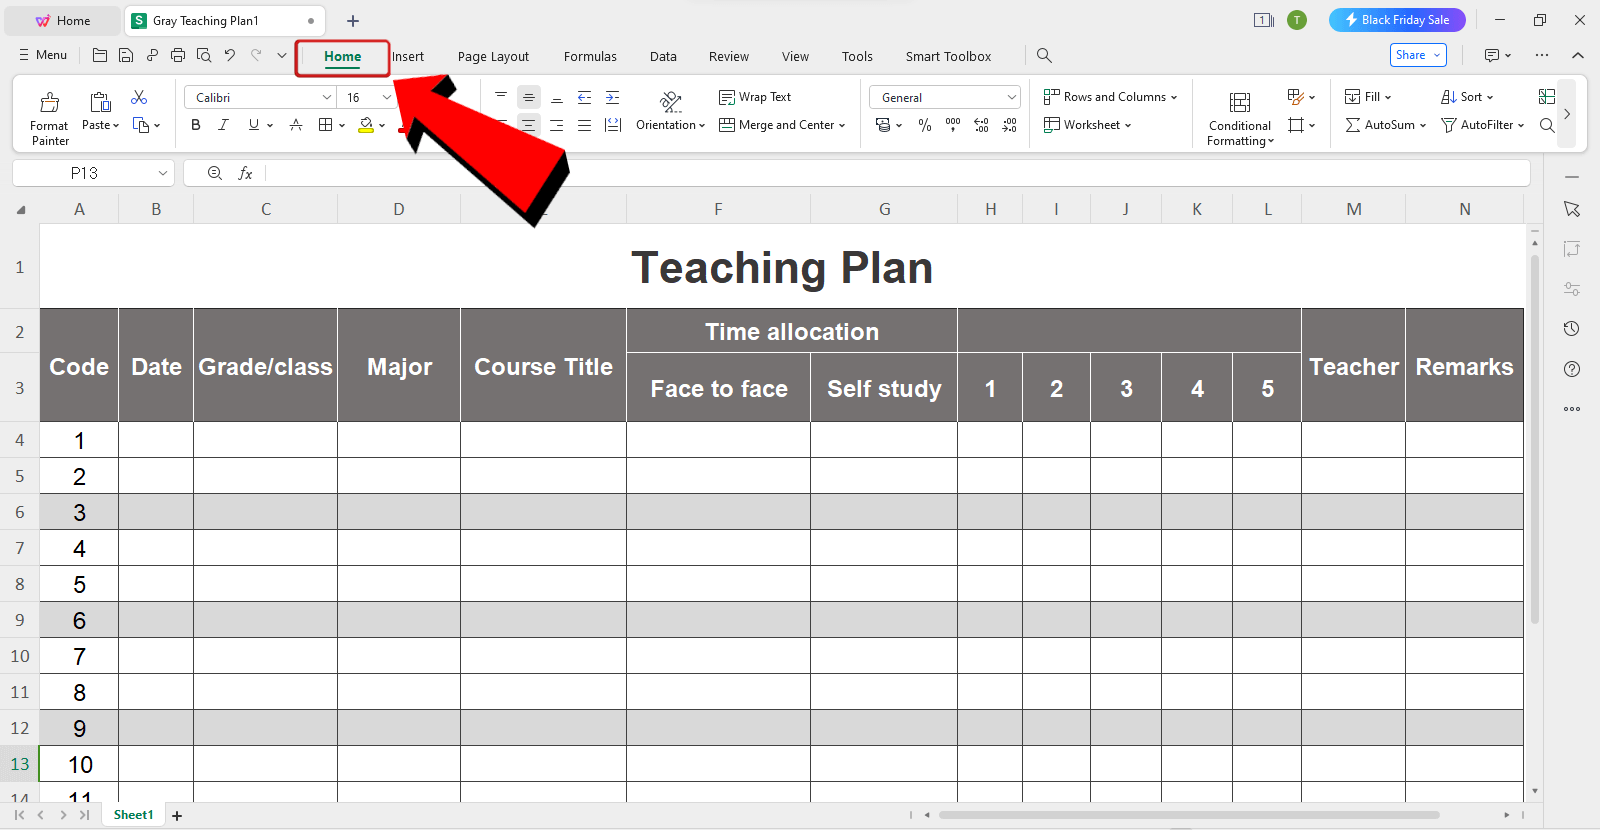The image size is (1600, 830).
Task: Open the Data ribbon tab
Action: pos(663,56)
